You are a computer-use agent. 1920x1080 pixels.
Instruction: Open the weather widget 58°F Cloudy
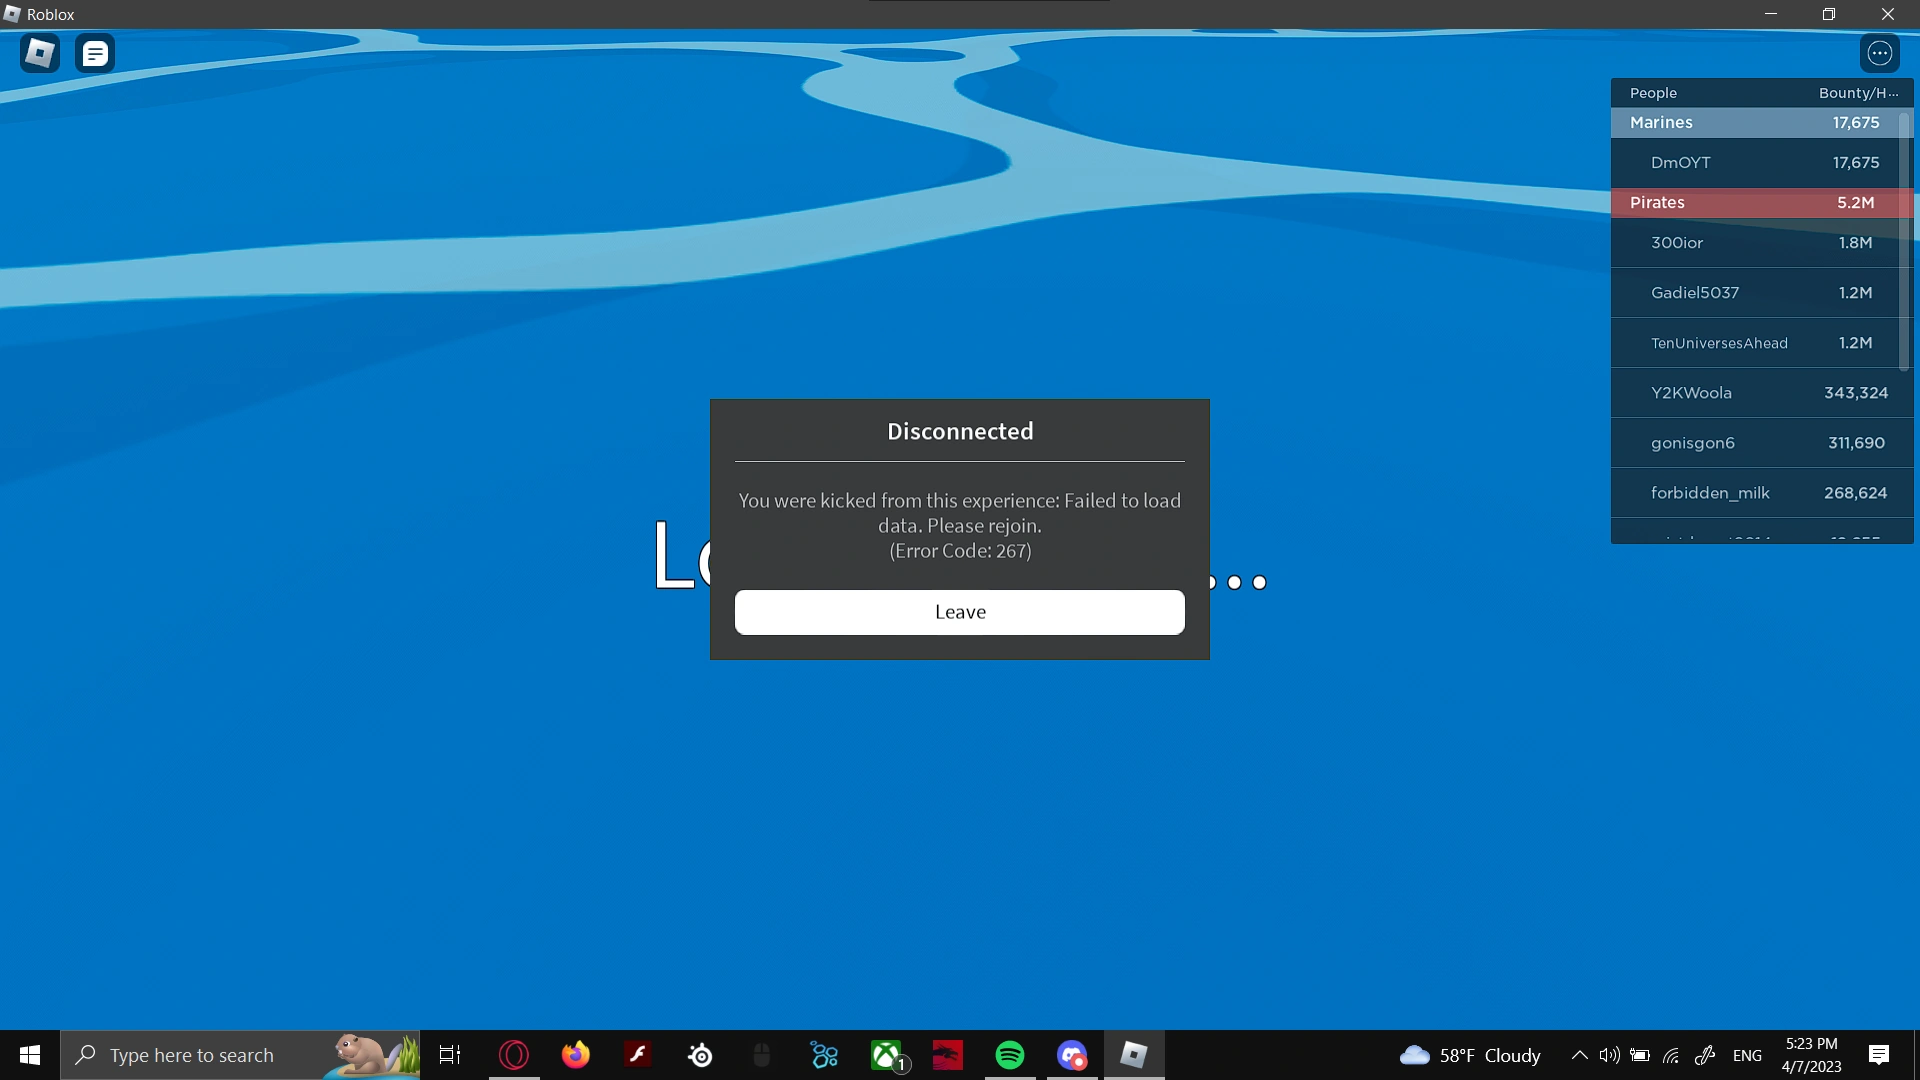tap(1470, 1055)
